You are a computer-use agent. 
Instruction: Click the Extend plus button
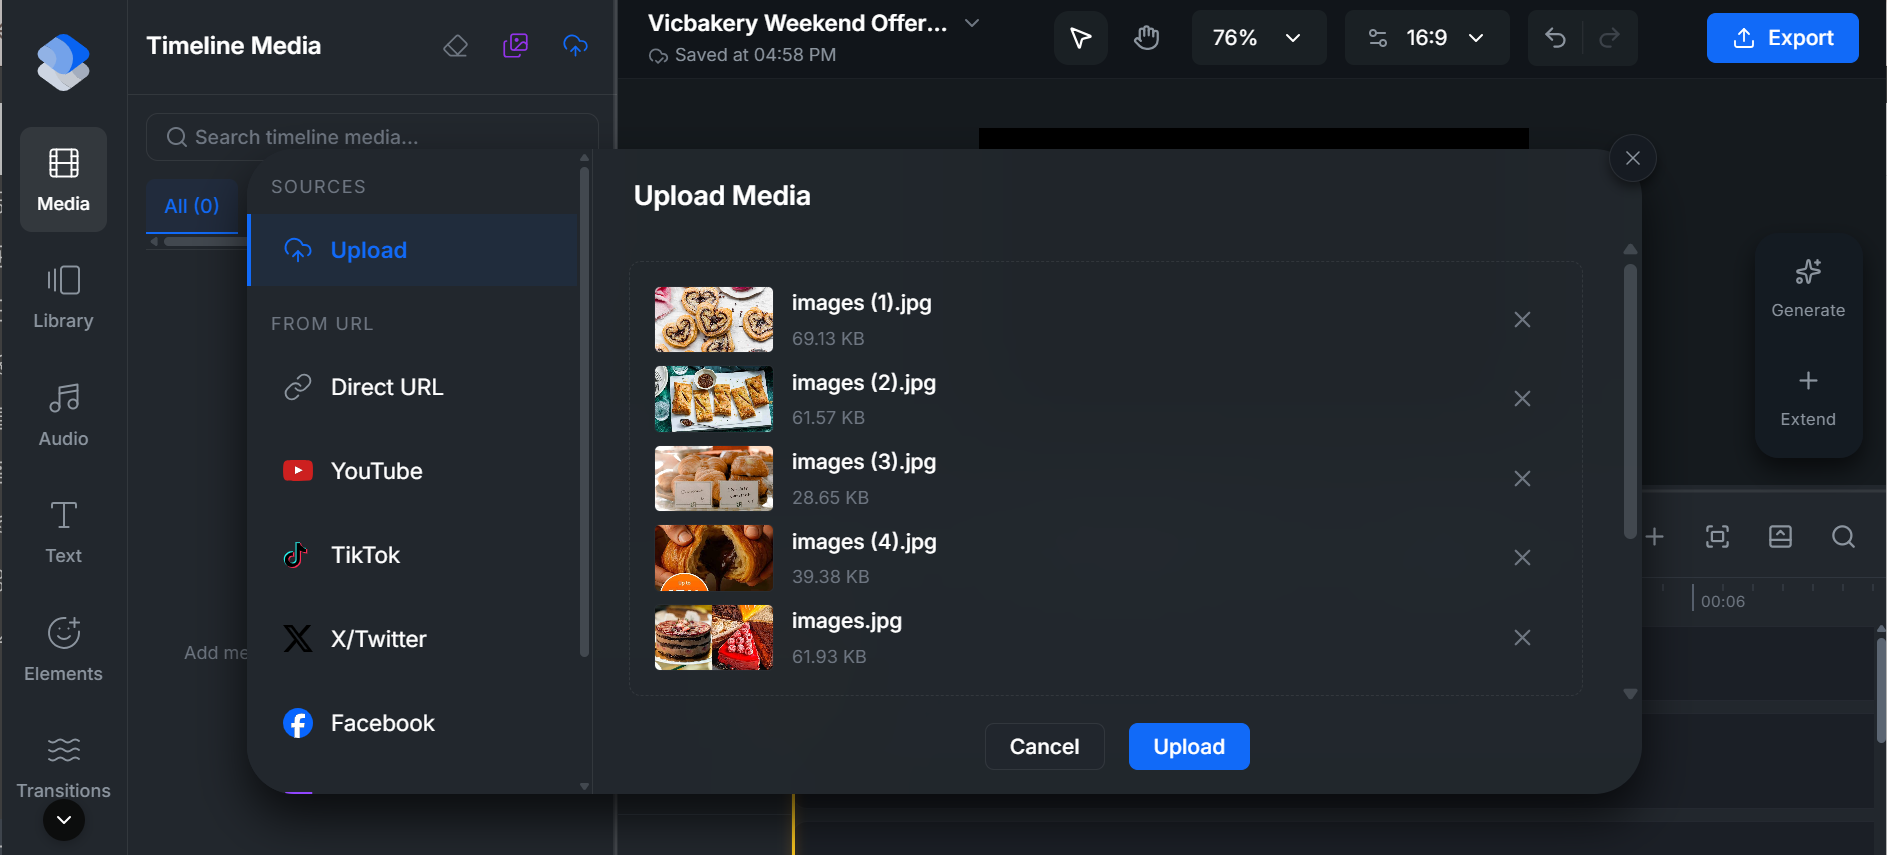point(1808,398)
